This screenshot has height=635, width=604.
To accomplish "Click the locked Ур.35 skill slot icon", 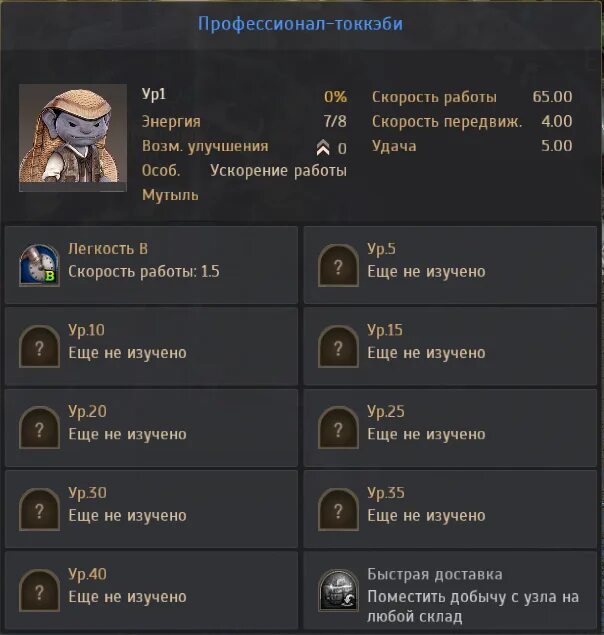I will (338, 509).
